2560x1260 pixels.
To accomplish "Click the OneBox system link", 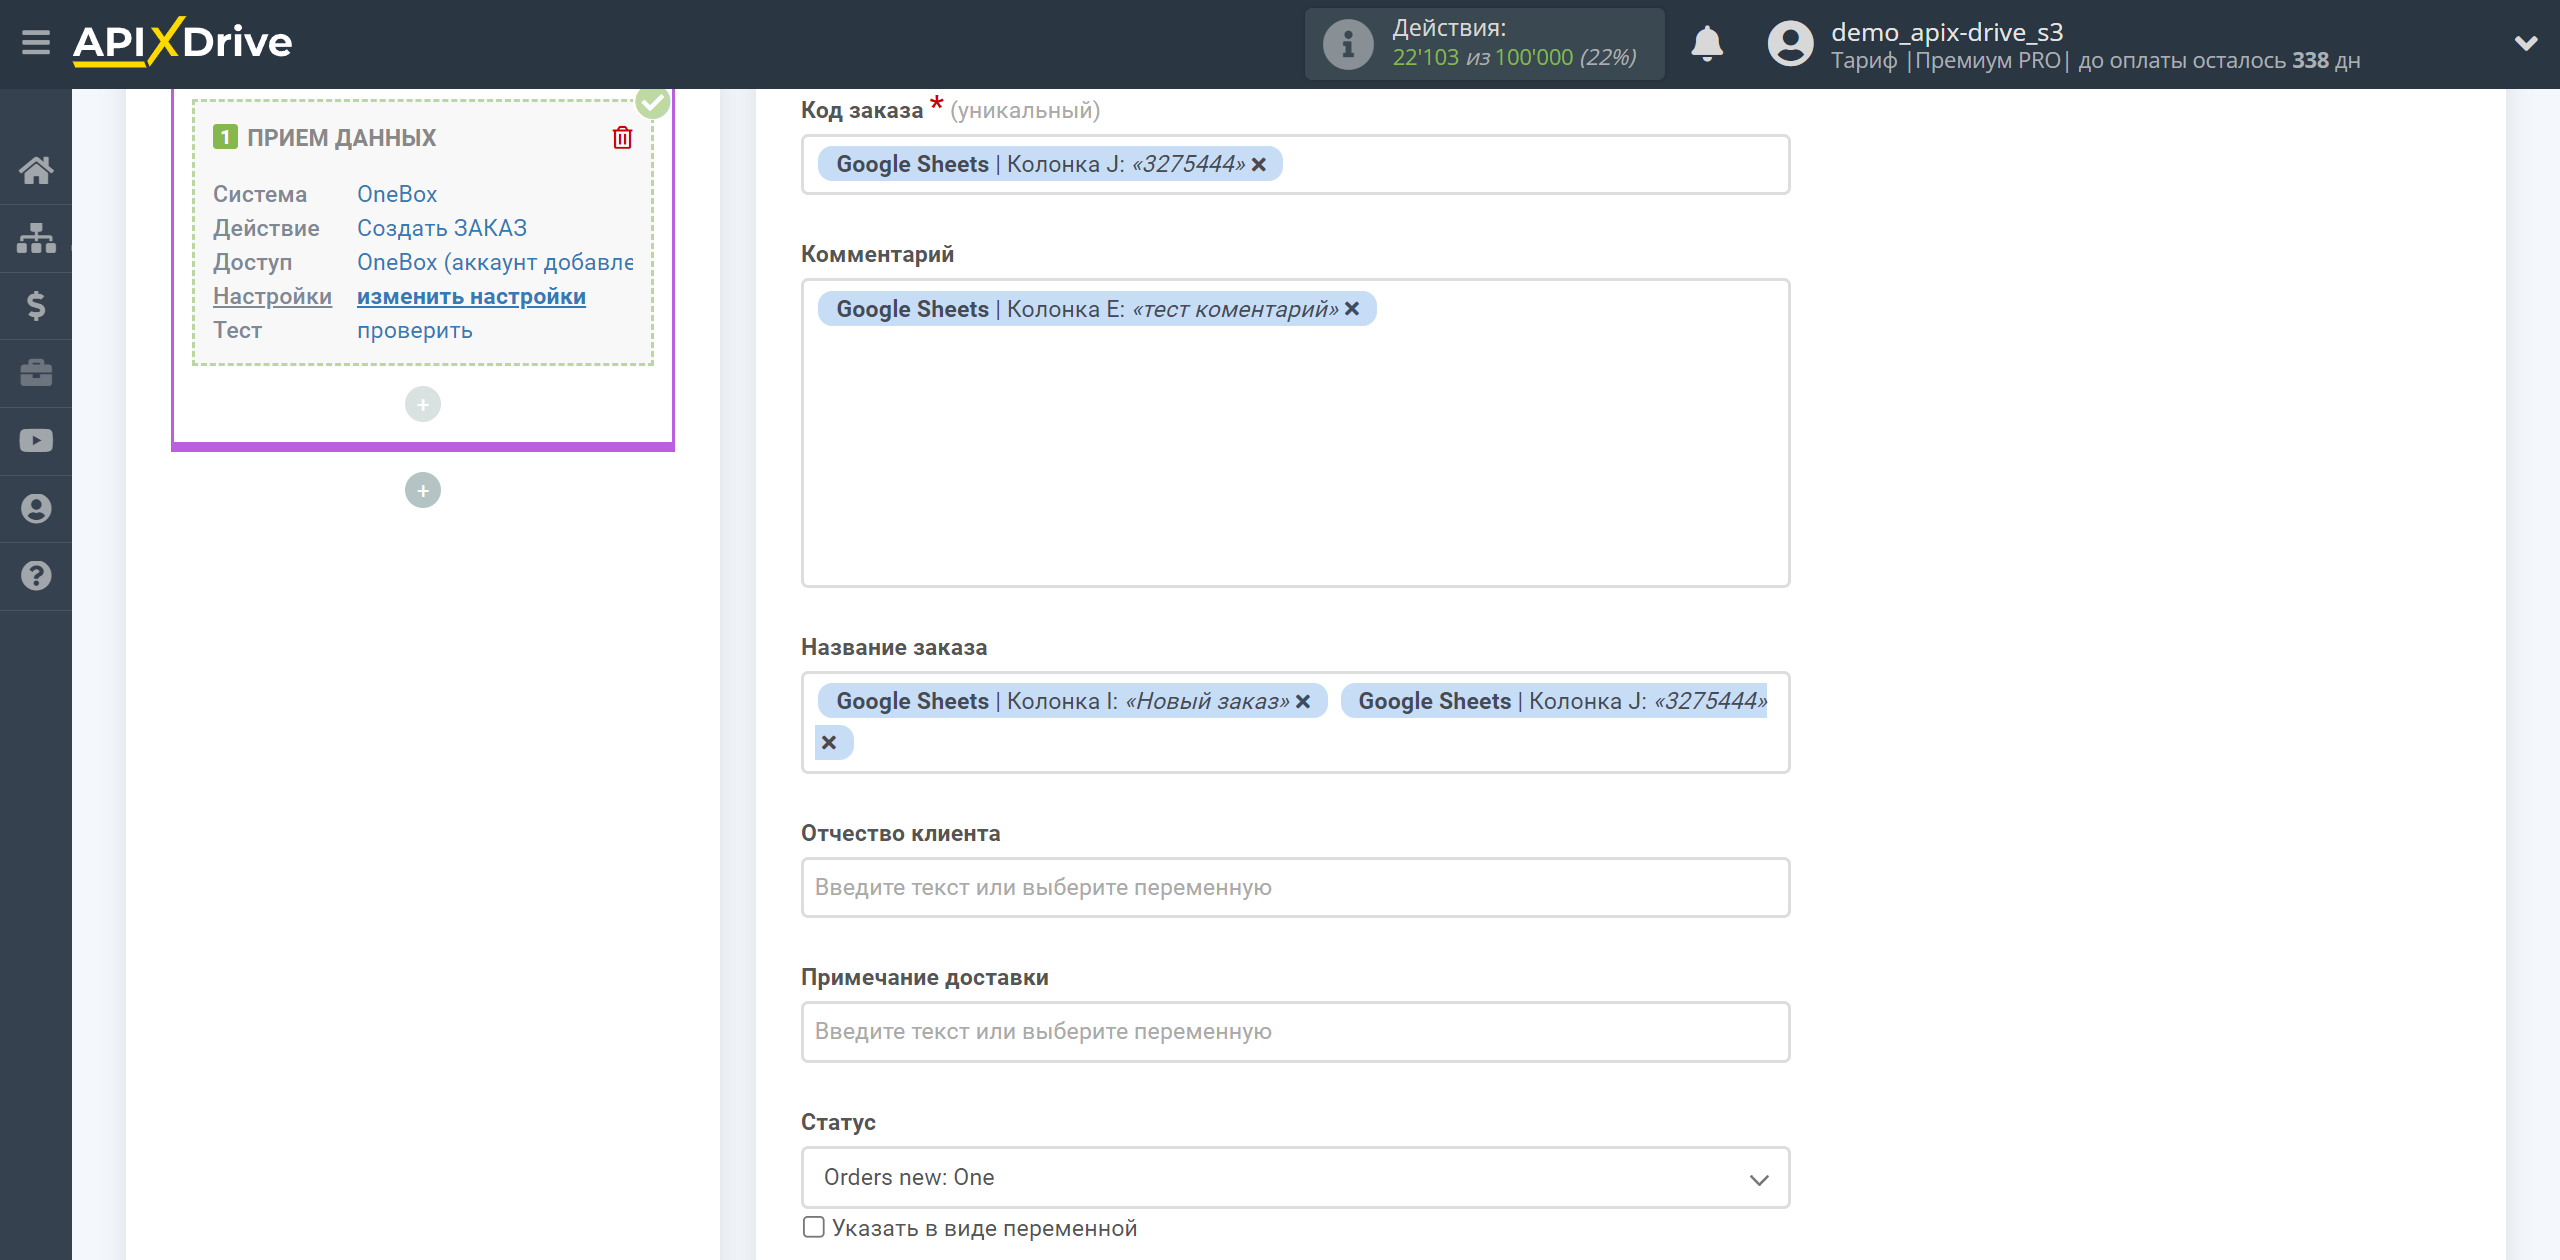I will click(397, 194).
